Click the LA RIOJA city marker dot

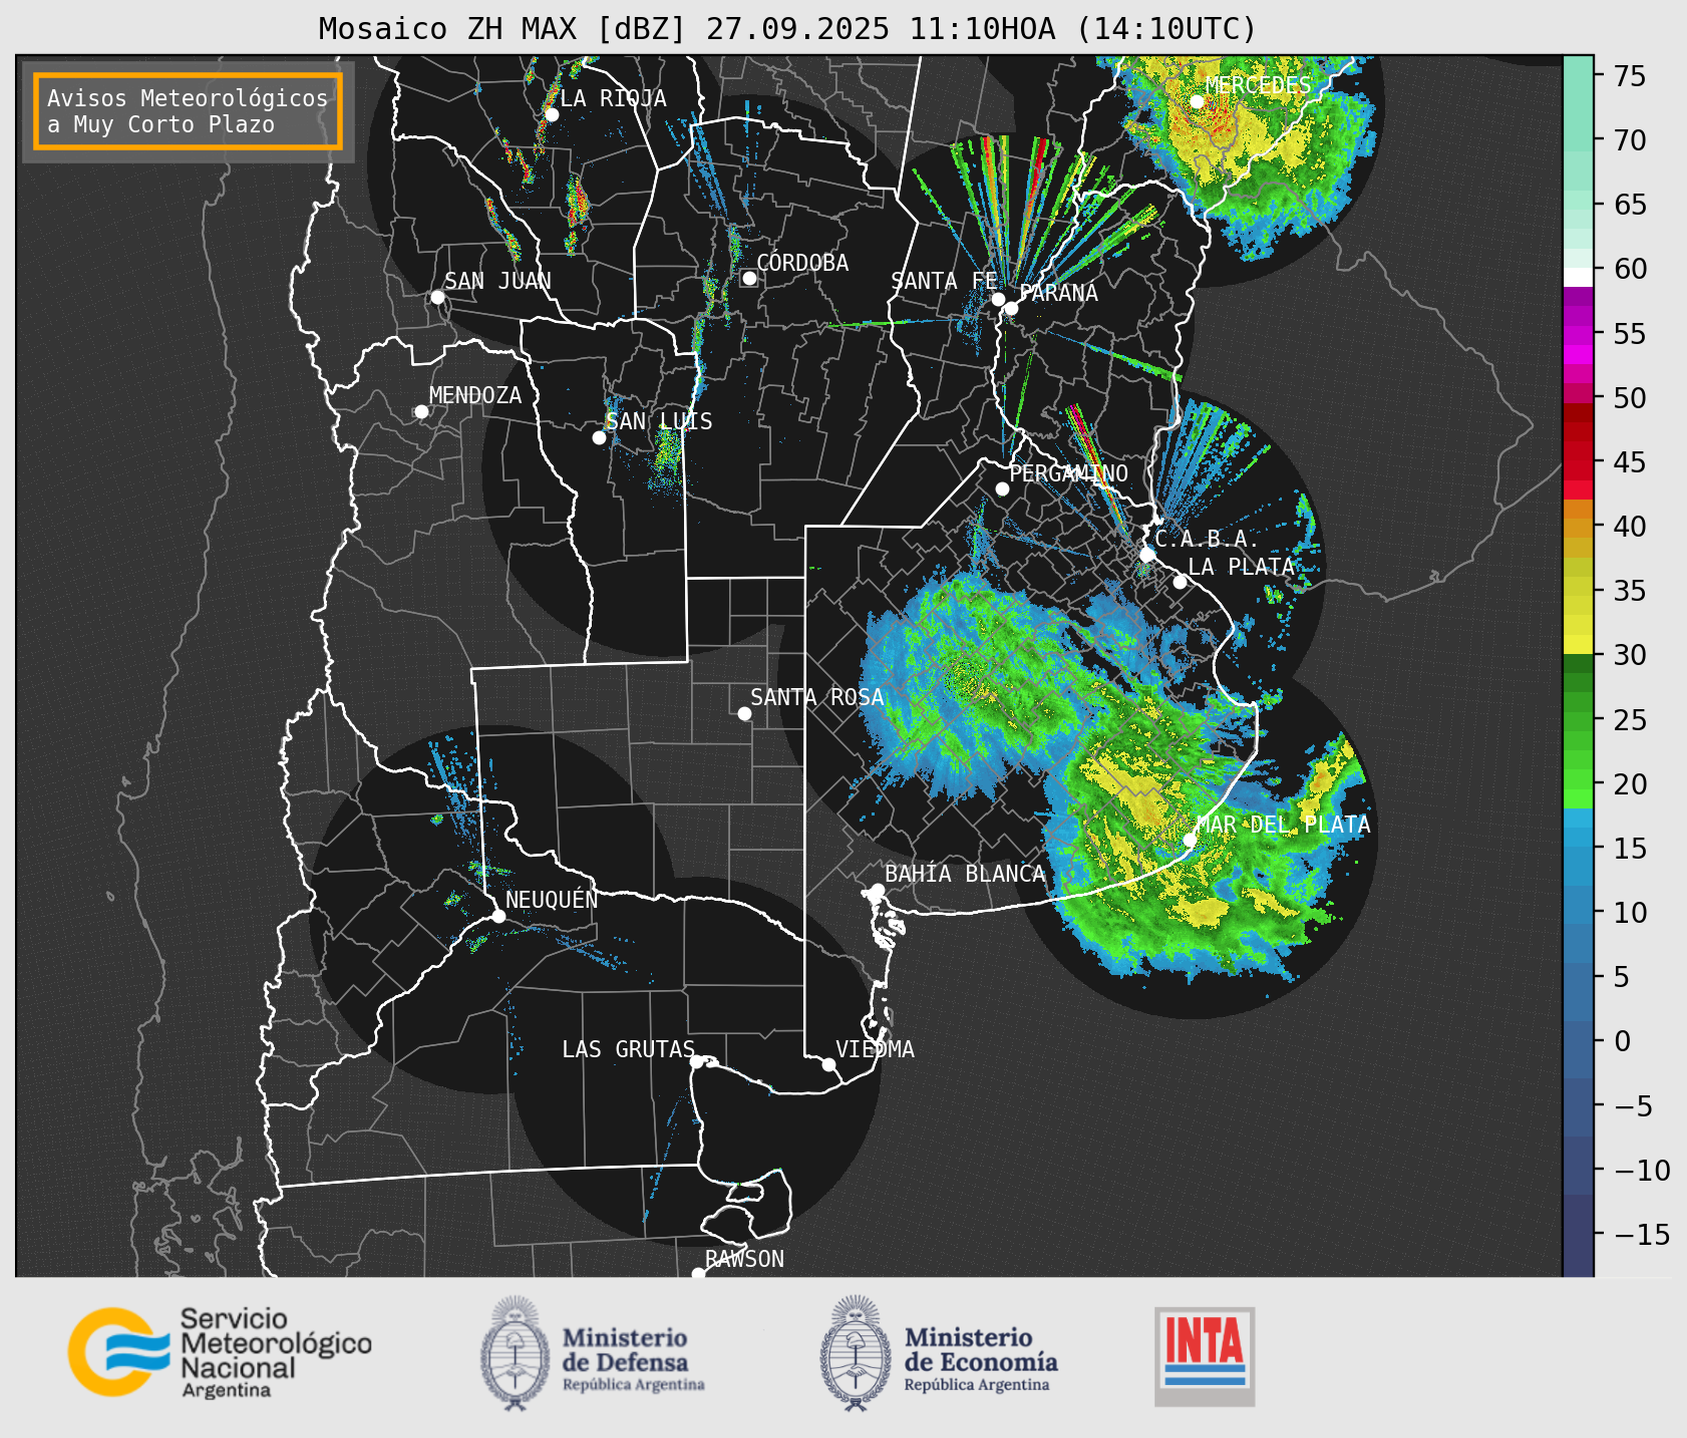552,114
